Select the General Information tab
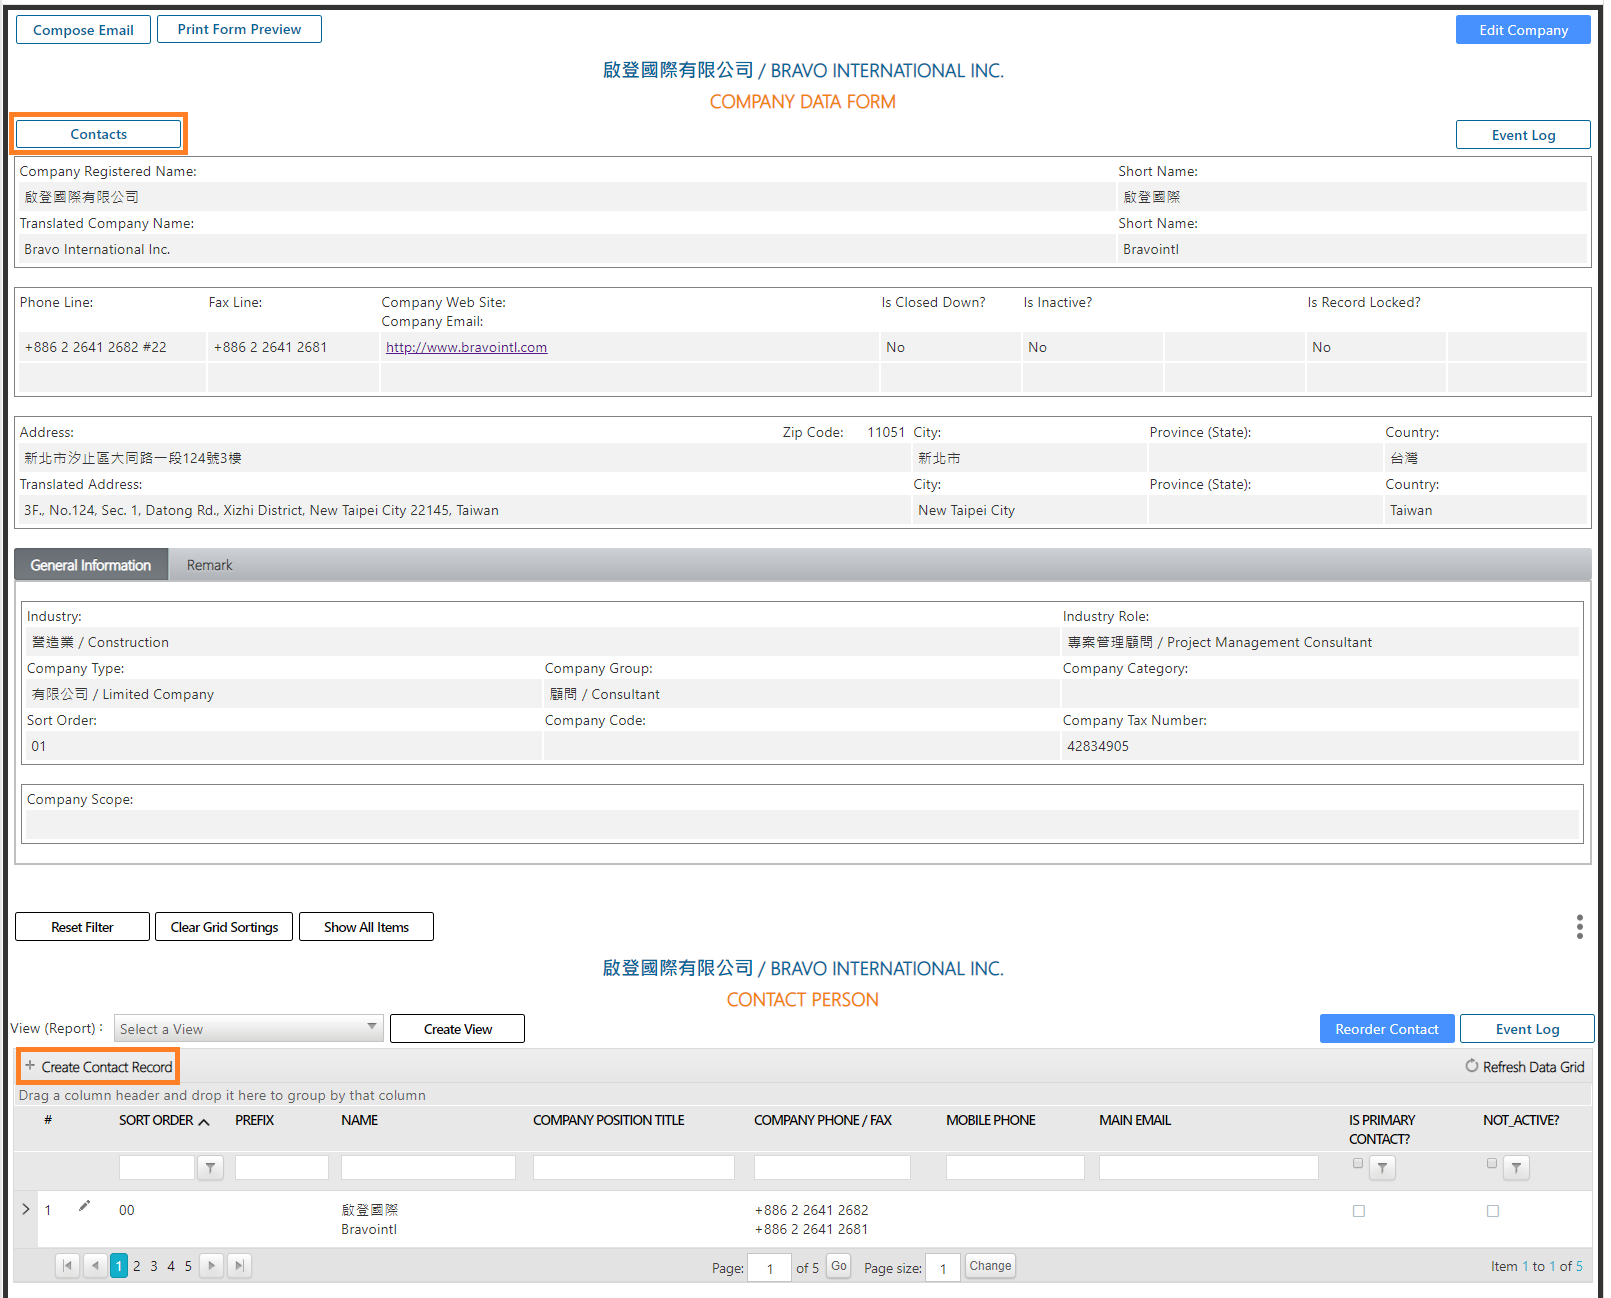1611x1298 pixels. [x=91, y=565]
